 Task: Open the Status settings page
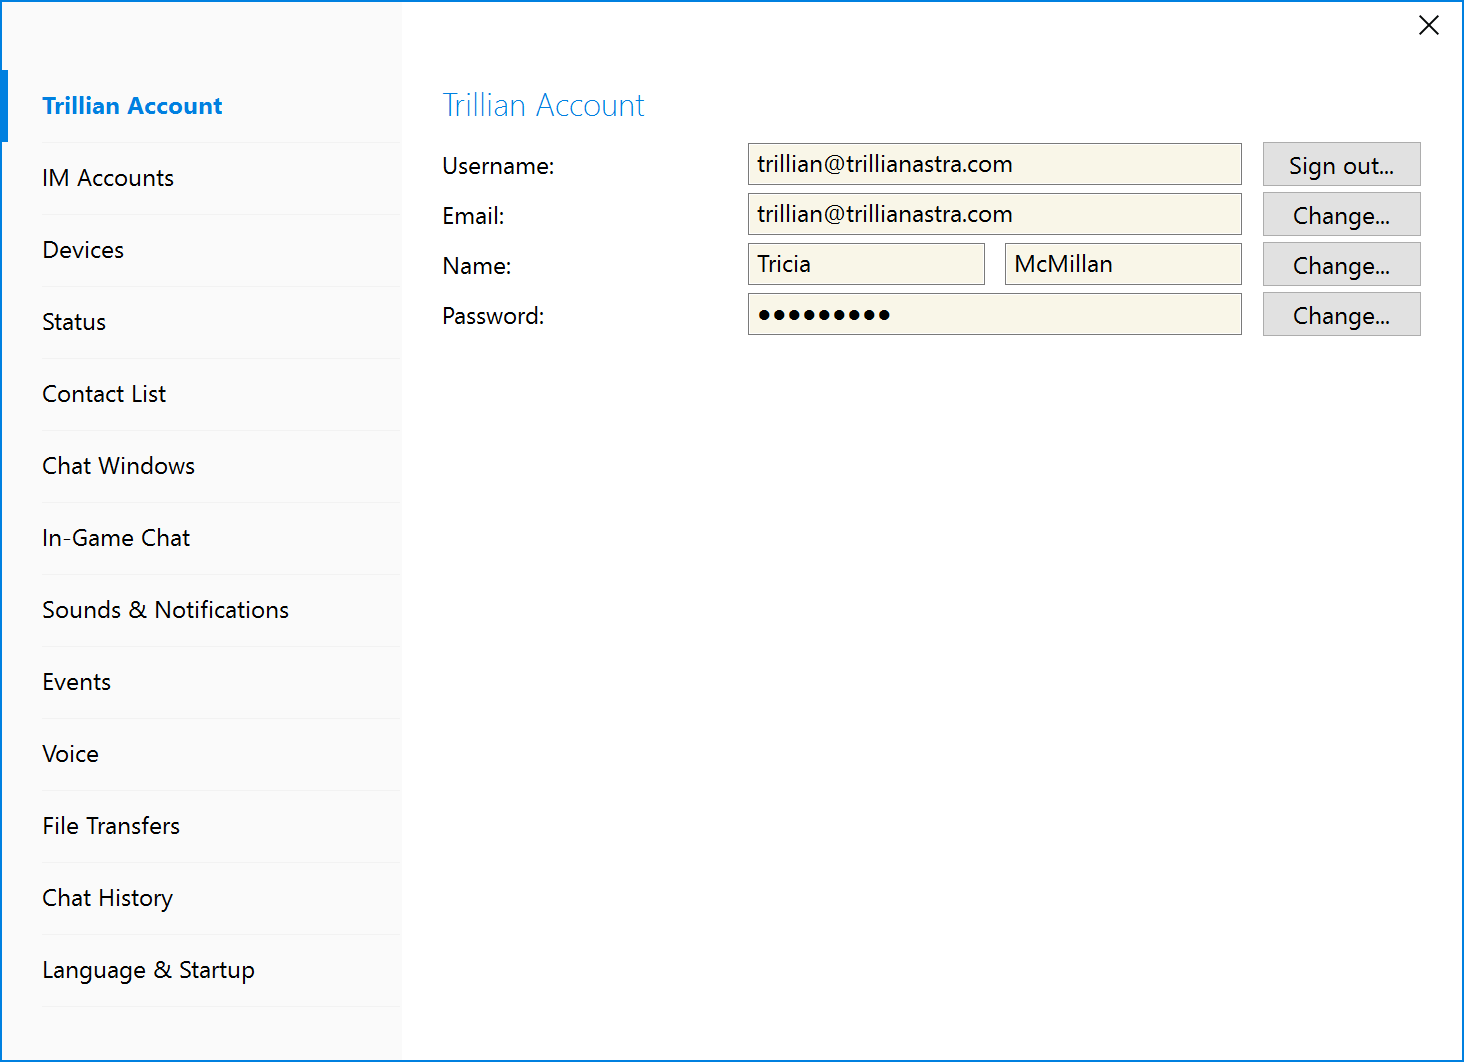(x=201, y=322)
